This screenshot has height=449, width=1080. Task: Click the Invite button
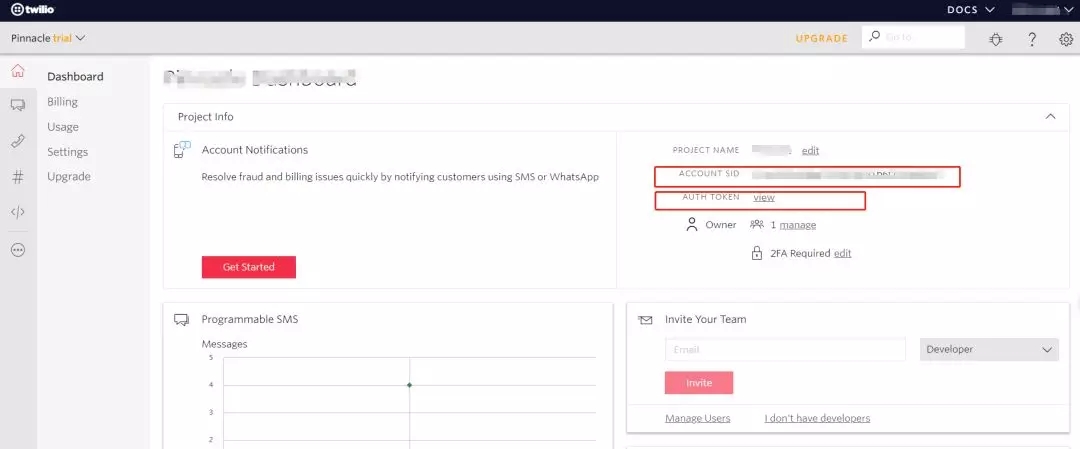(699, 383)
